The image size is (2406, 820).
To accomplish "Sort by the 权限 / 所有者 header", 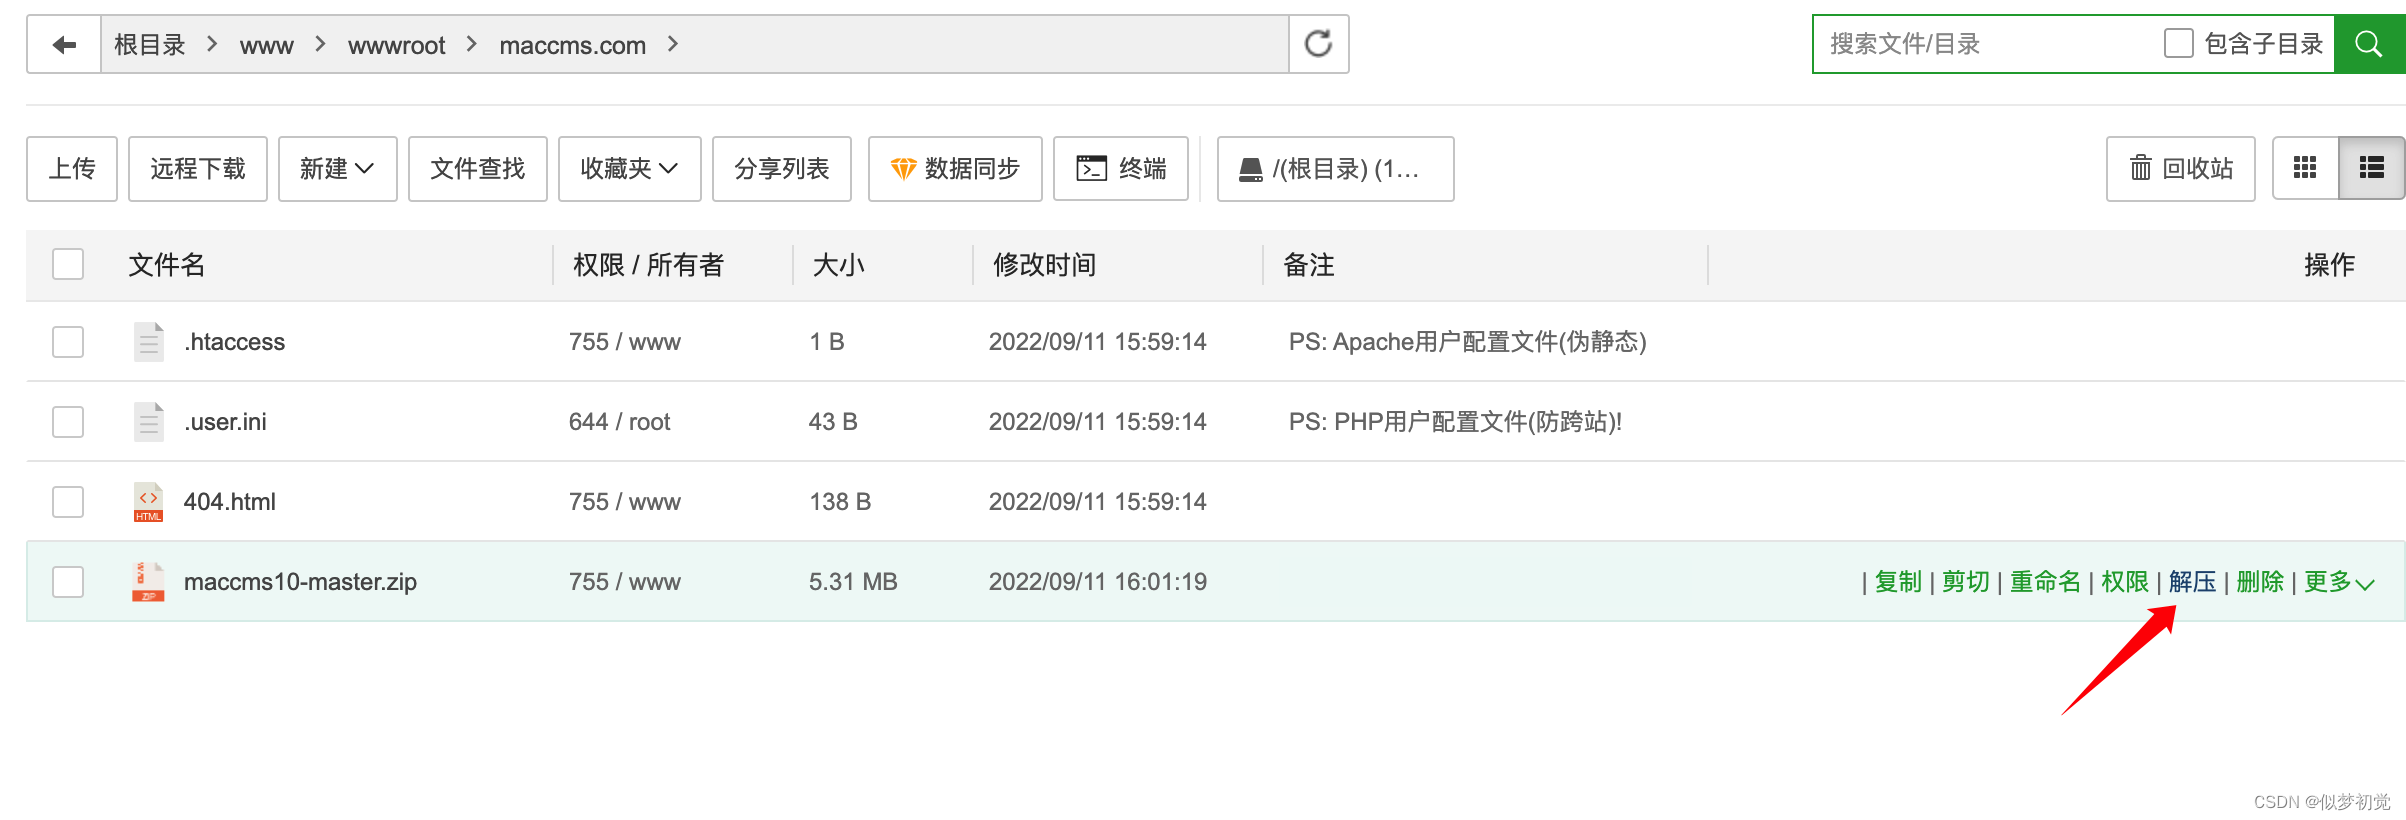I will (648, 264).
